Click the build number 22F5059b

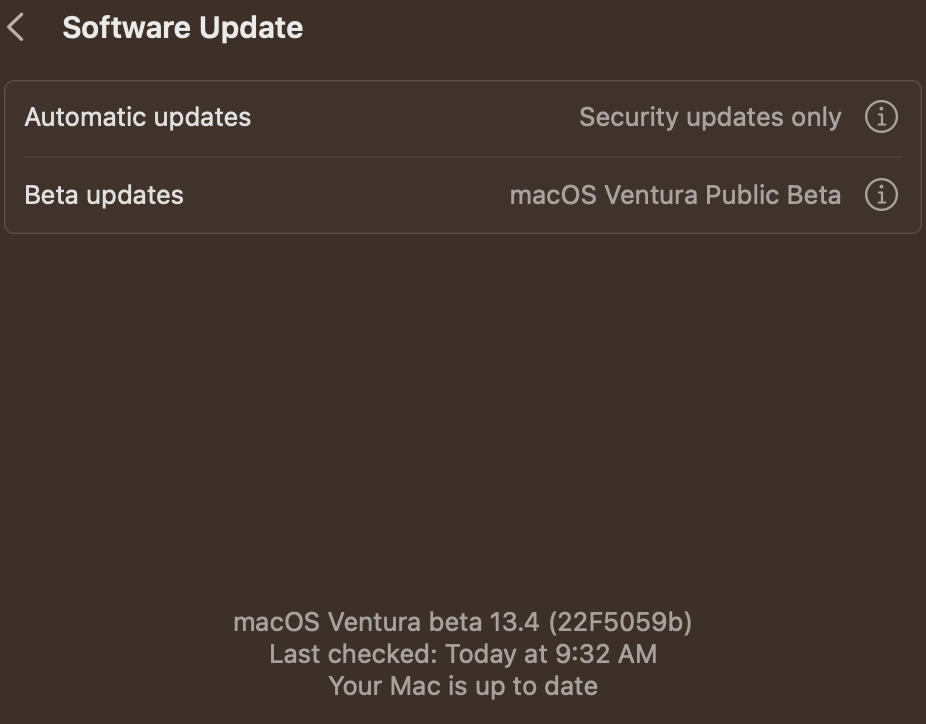620,622
